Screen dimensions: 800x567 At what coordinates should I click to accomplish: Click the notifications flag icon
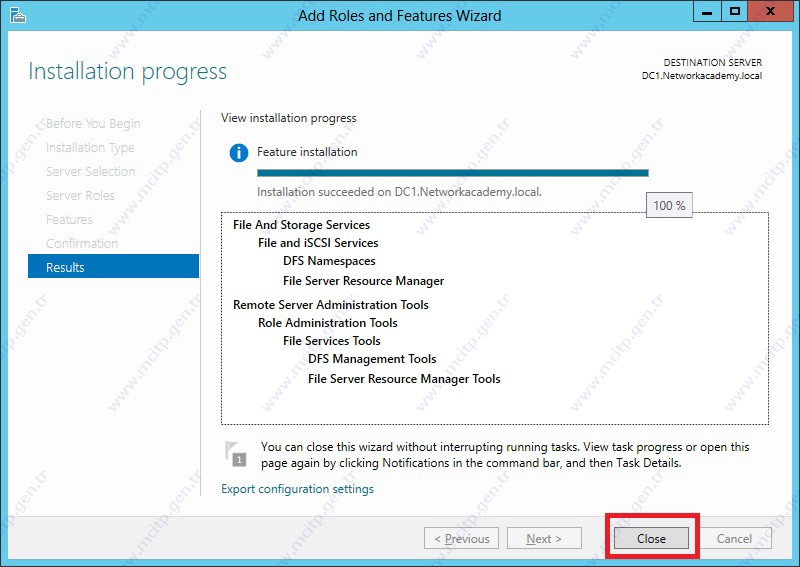235,454
